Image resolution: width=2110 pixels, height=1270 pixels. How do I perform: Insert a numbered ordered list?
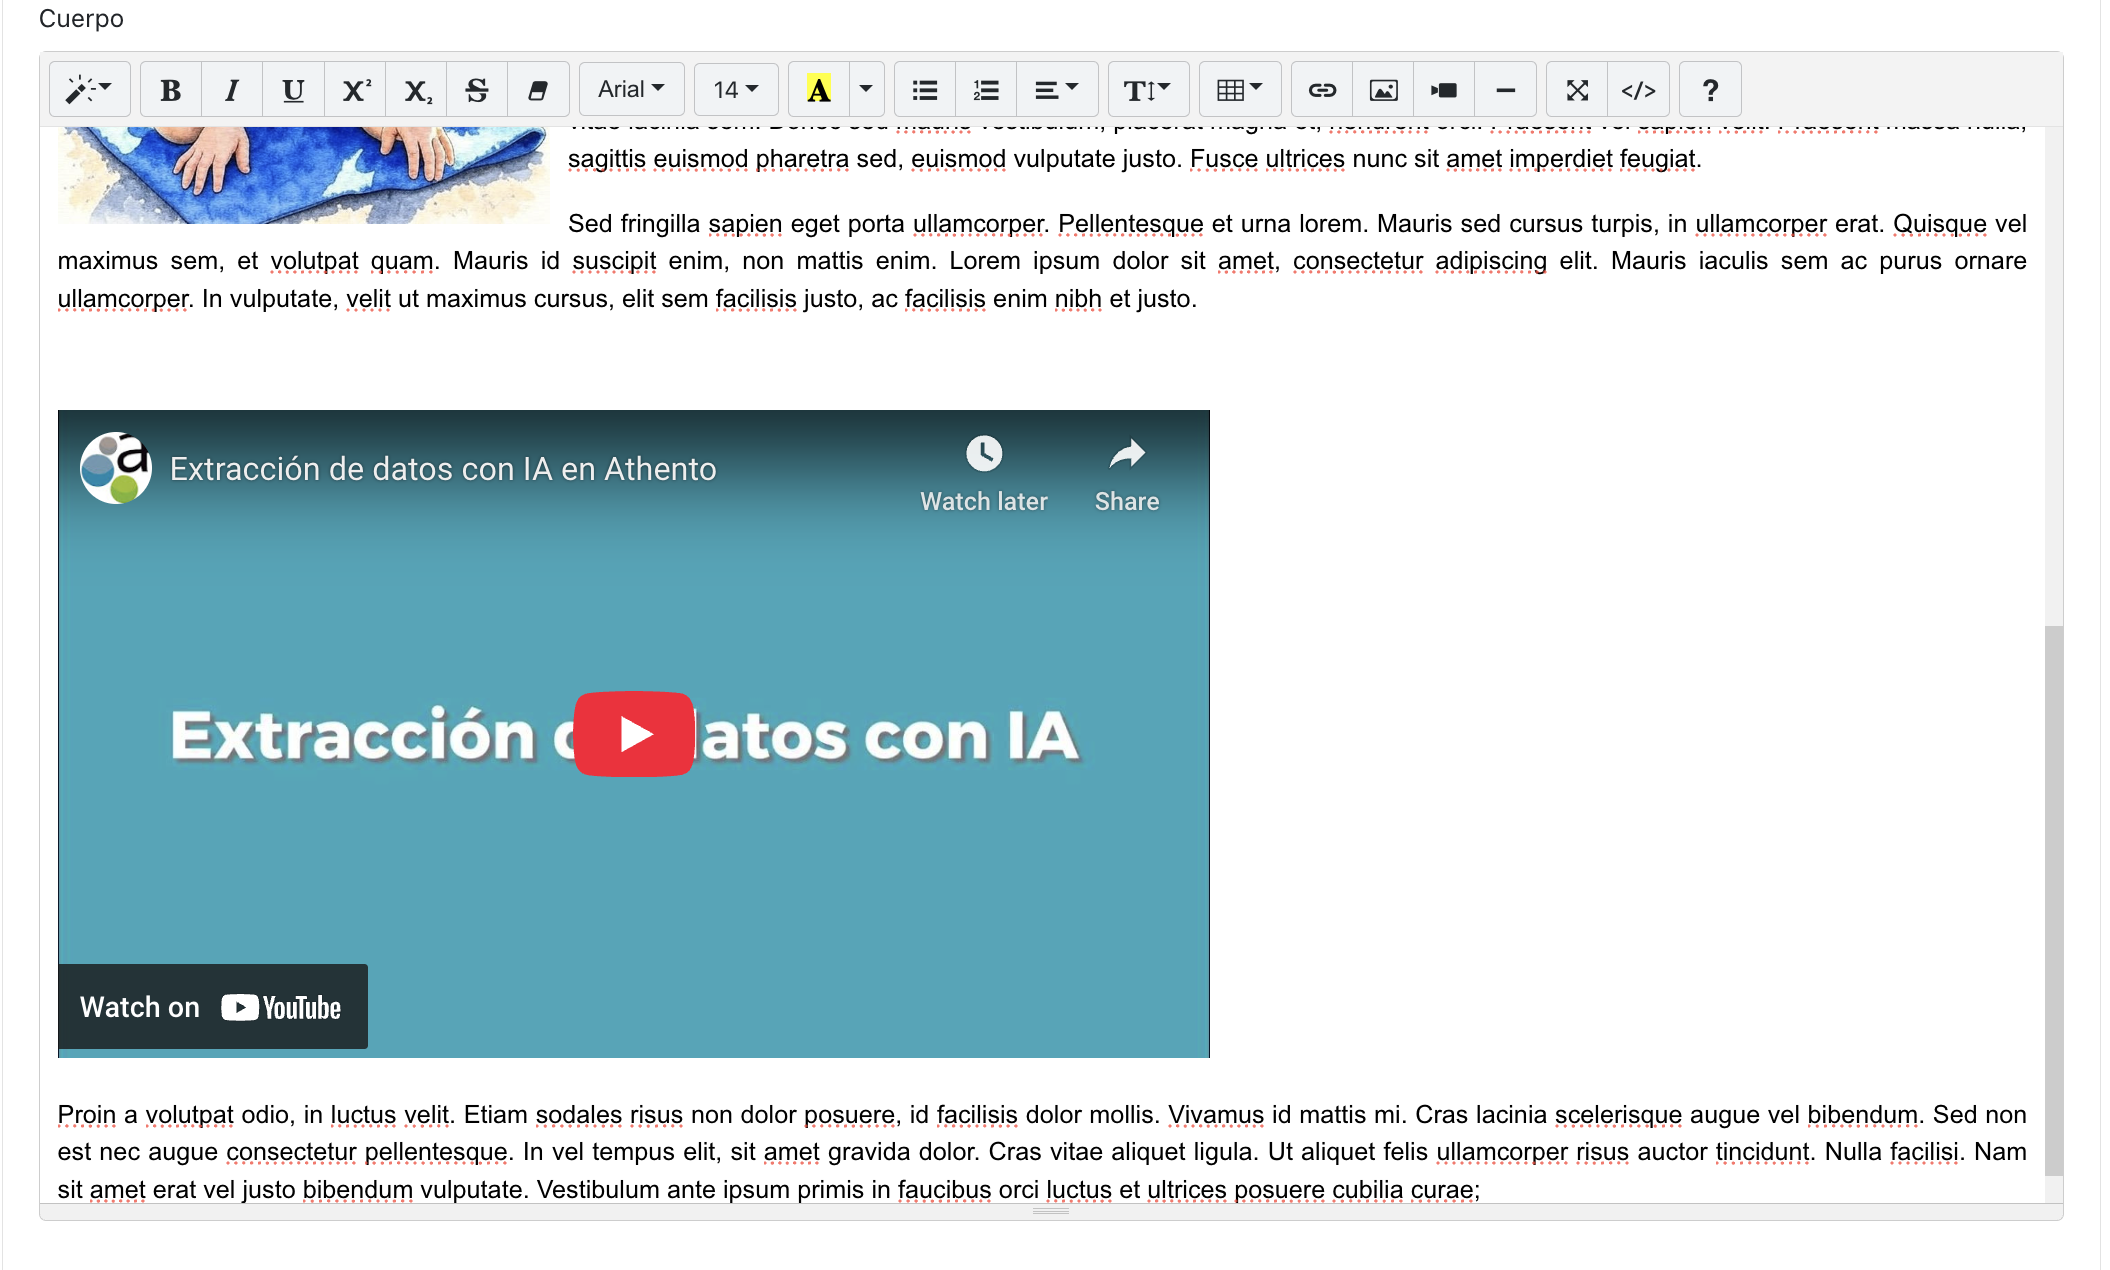[x=986, y=90]
